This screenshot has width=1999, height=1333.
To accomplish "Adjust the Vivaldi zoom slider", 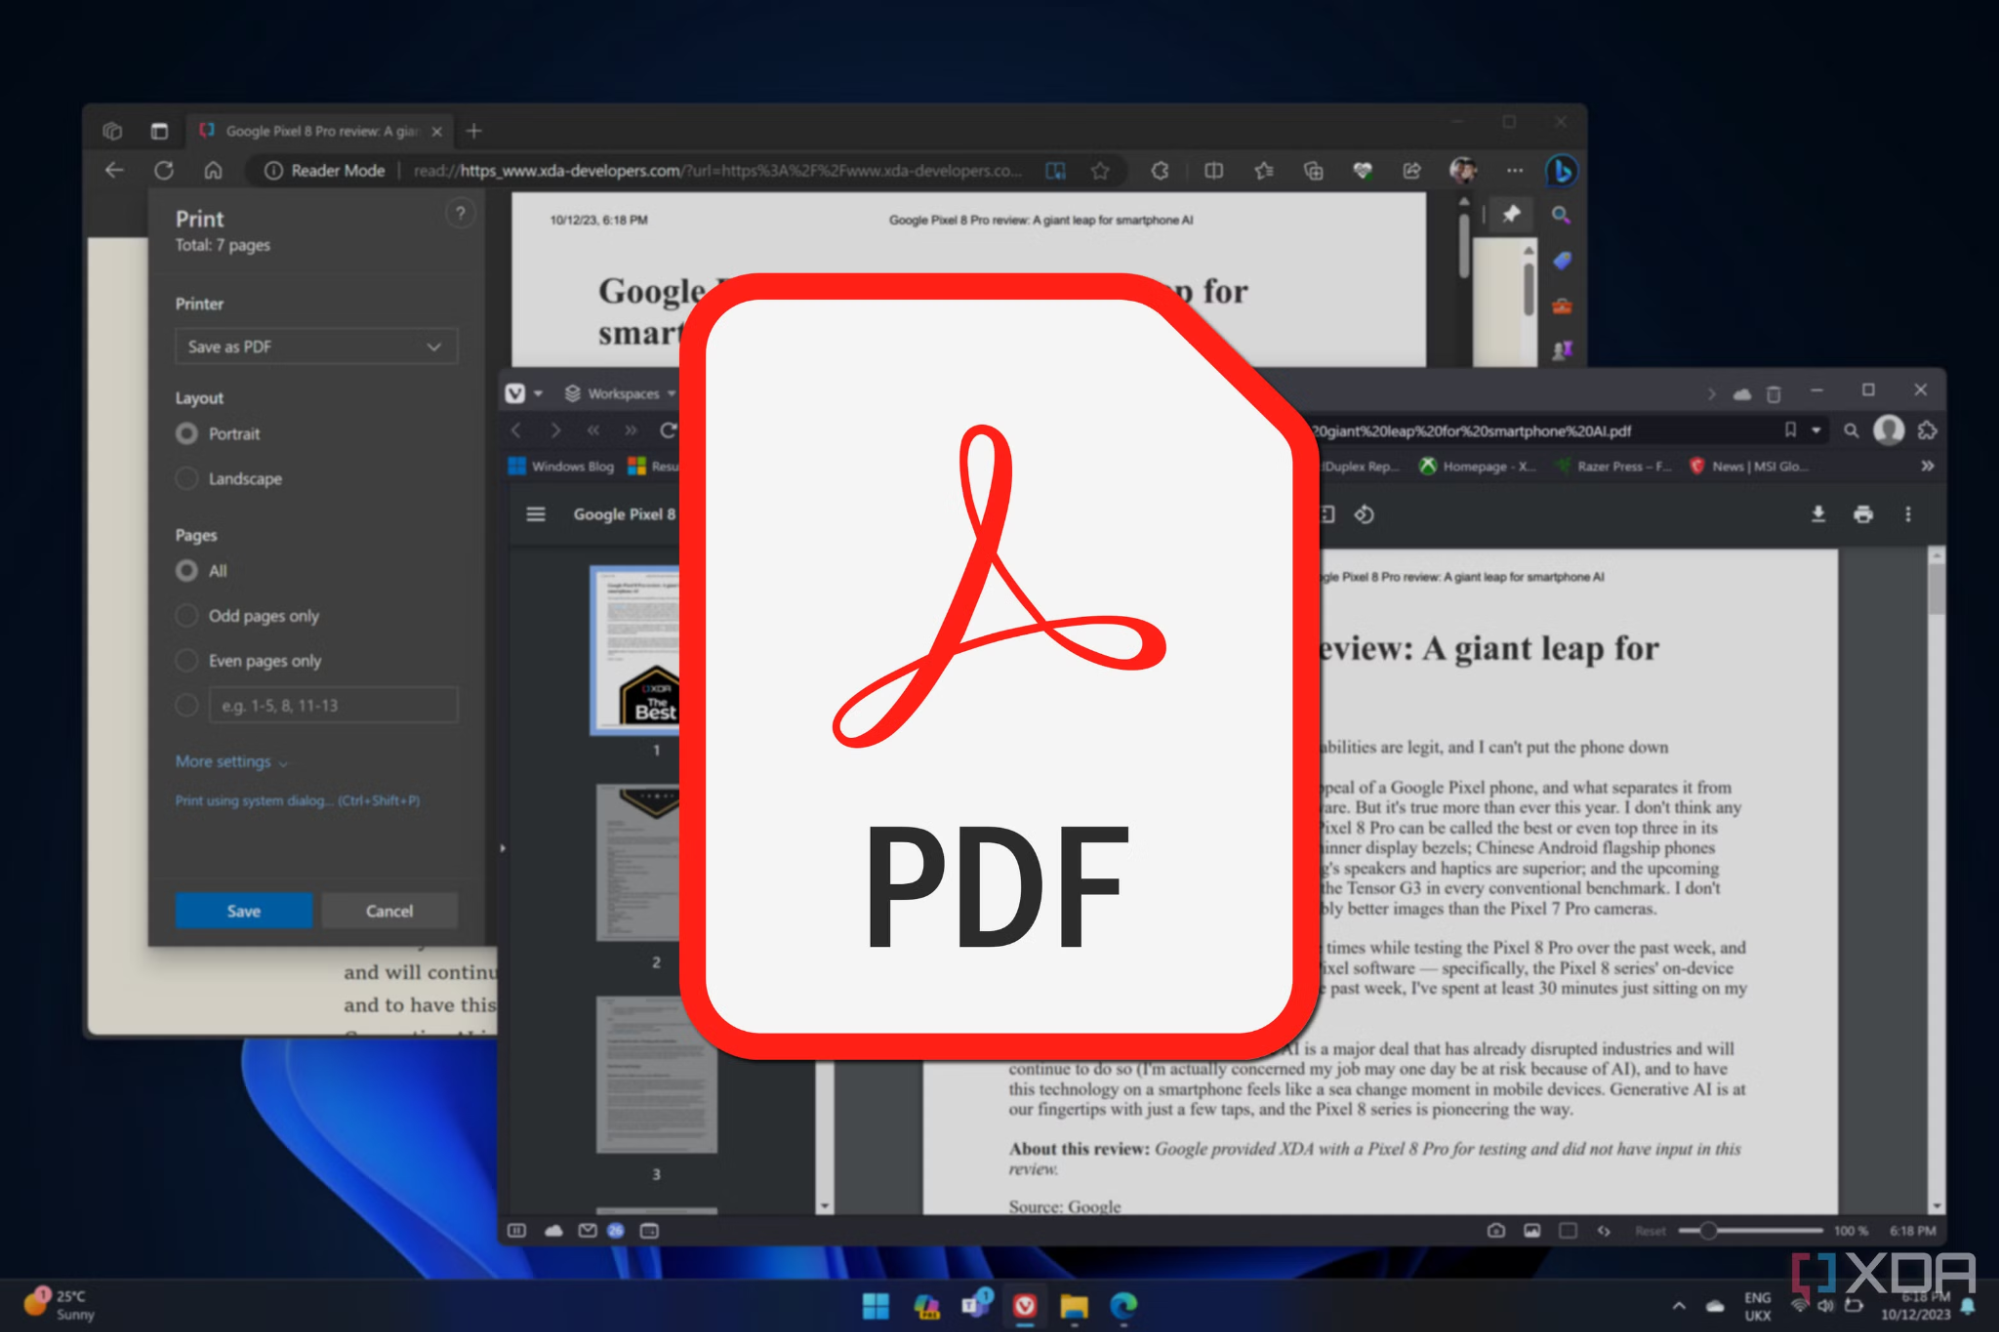I will point(1708,1231).
